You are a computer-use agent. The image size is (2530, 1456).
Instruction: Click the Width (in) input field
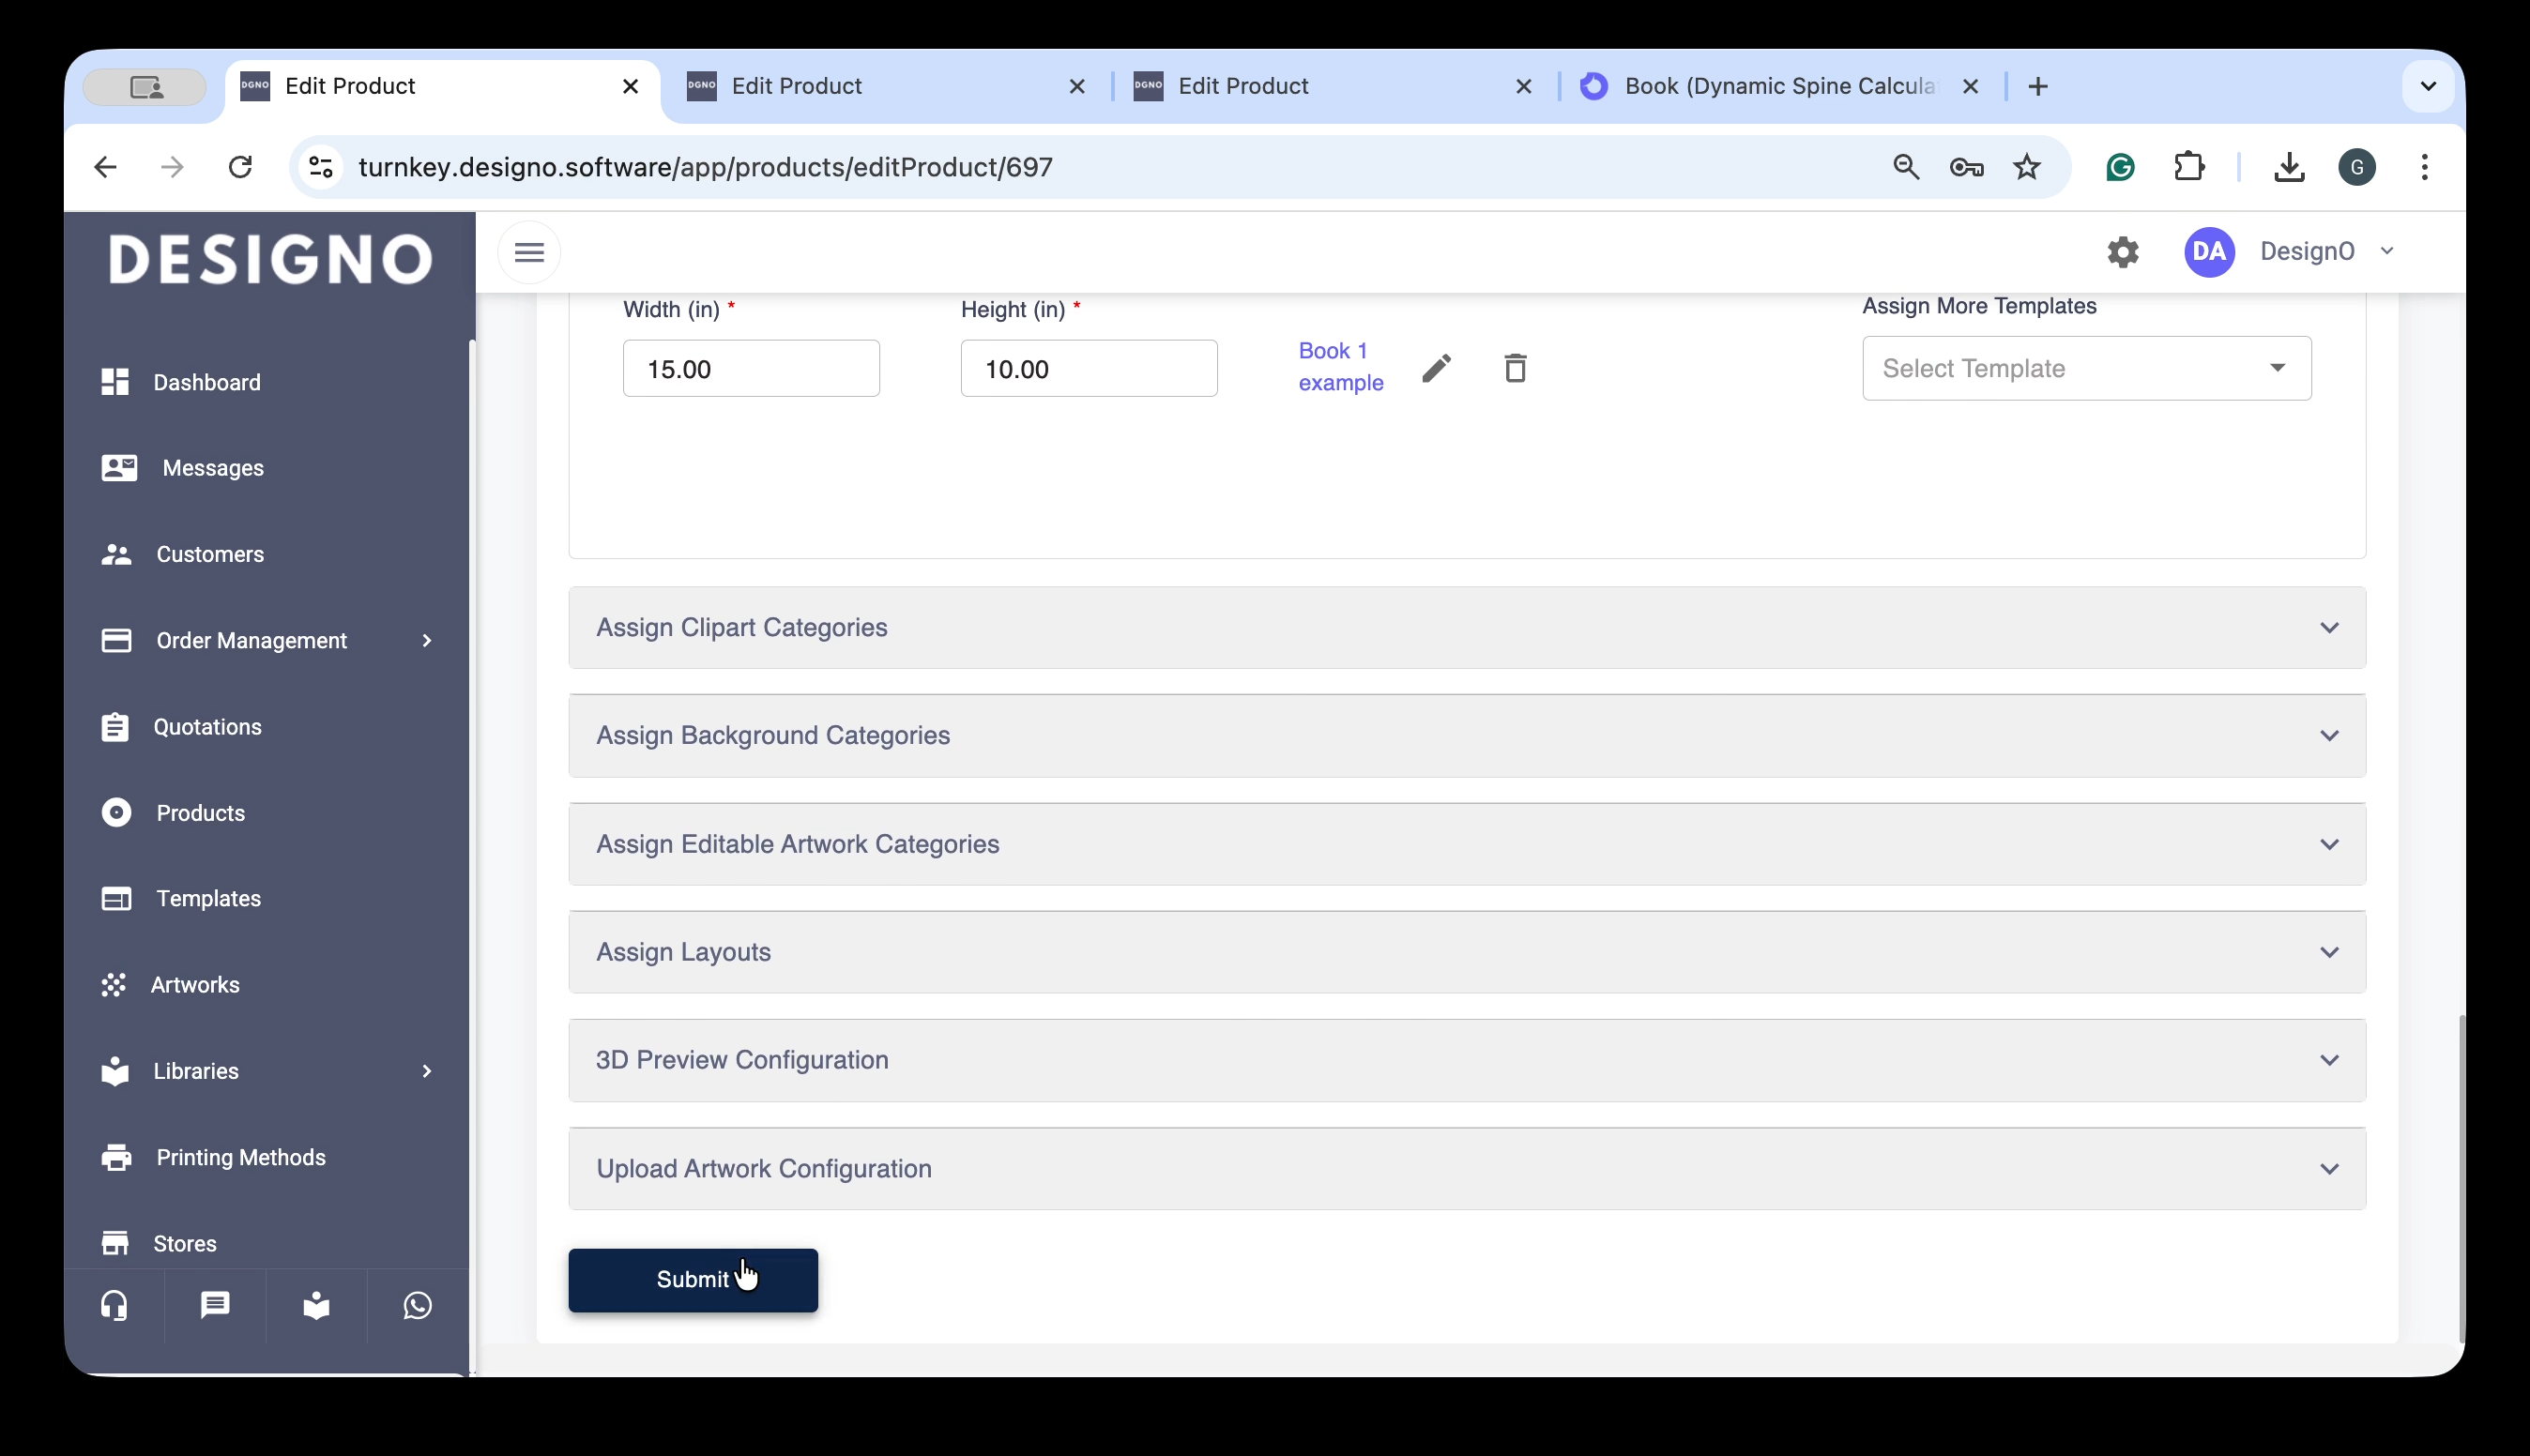click(x=750, y=369)
